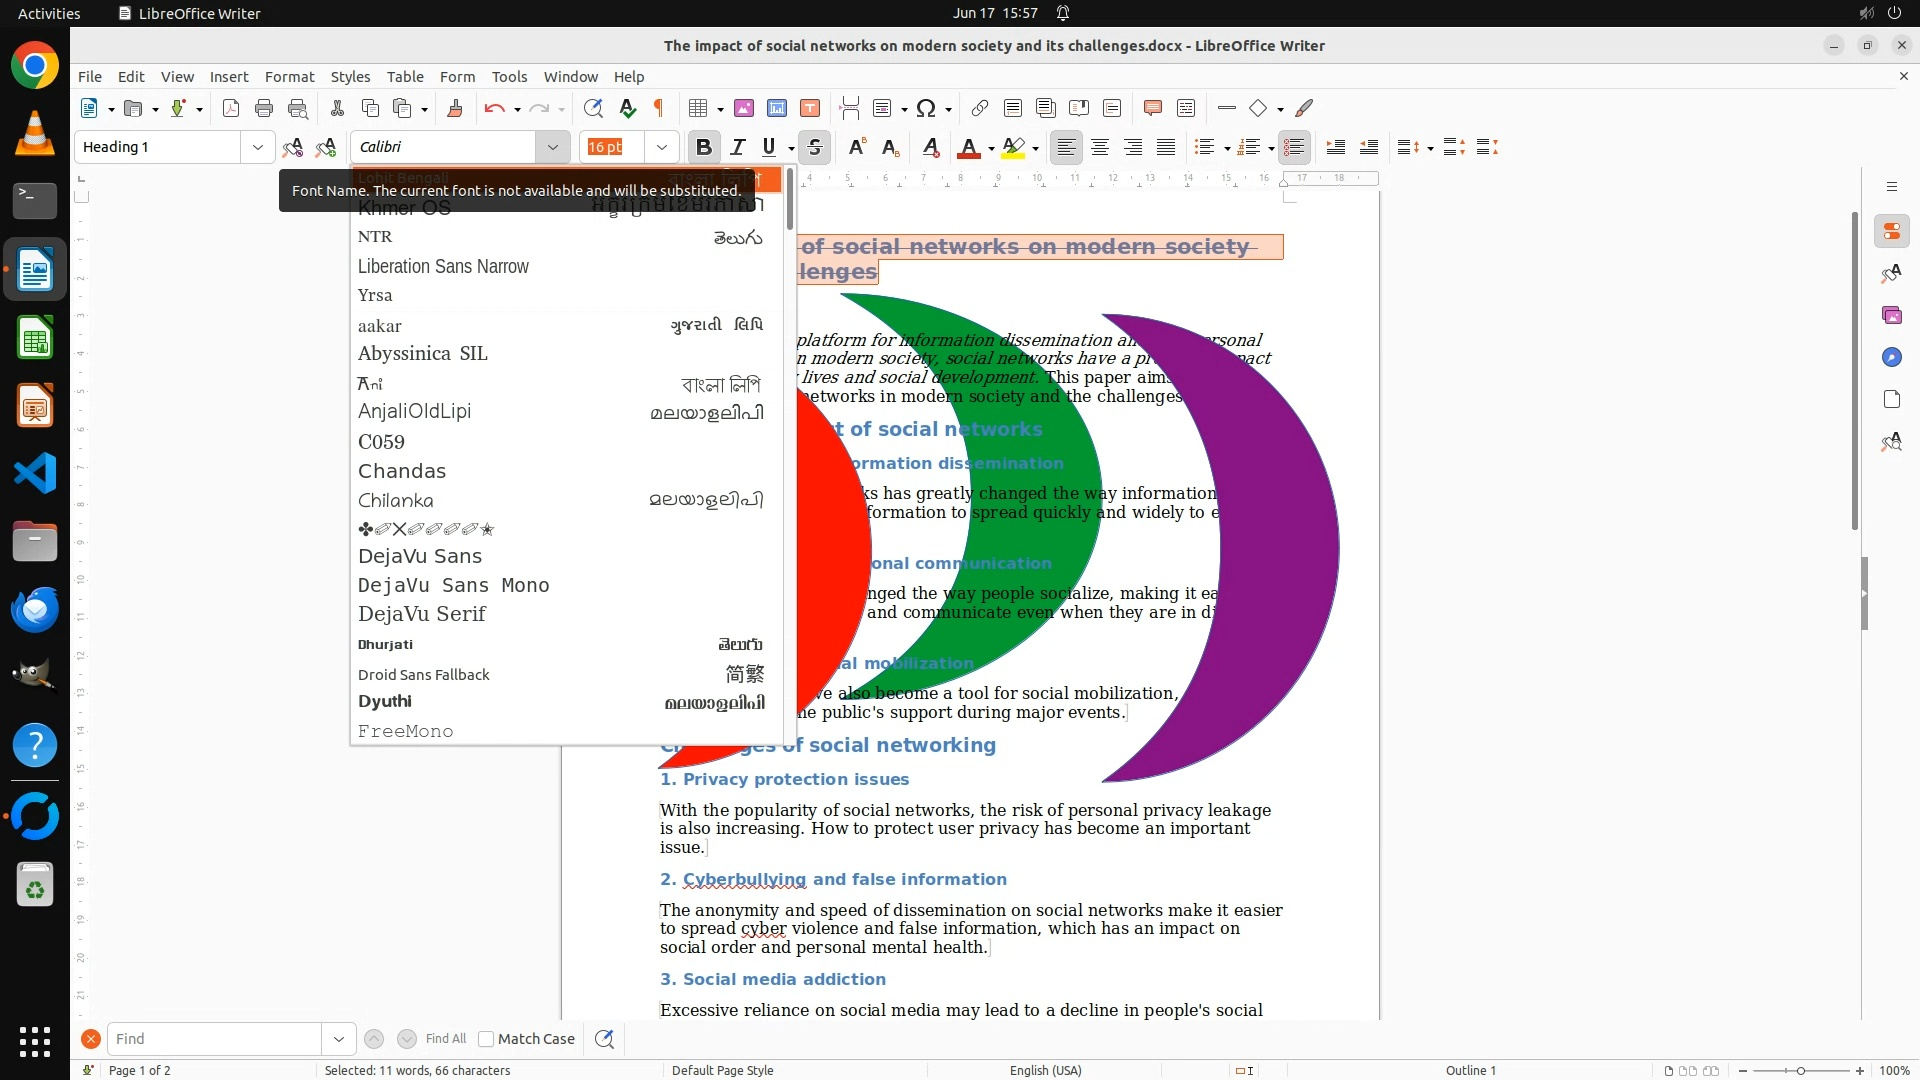Image resolution: width=1920 pixels, height=1080 pixels.
Task: Click the Find All button
Action: point(445,1039)
